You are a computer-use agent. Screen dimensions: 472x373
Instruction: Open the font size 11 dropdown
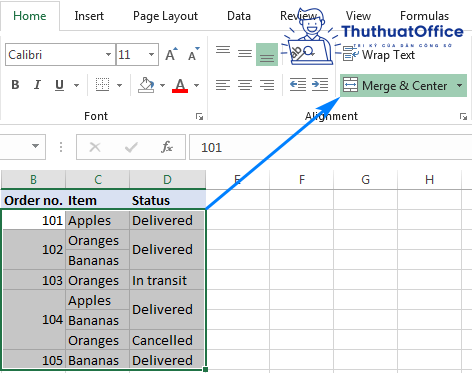[x=151, y=54]
